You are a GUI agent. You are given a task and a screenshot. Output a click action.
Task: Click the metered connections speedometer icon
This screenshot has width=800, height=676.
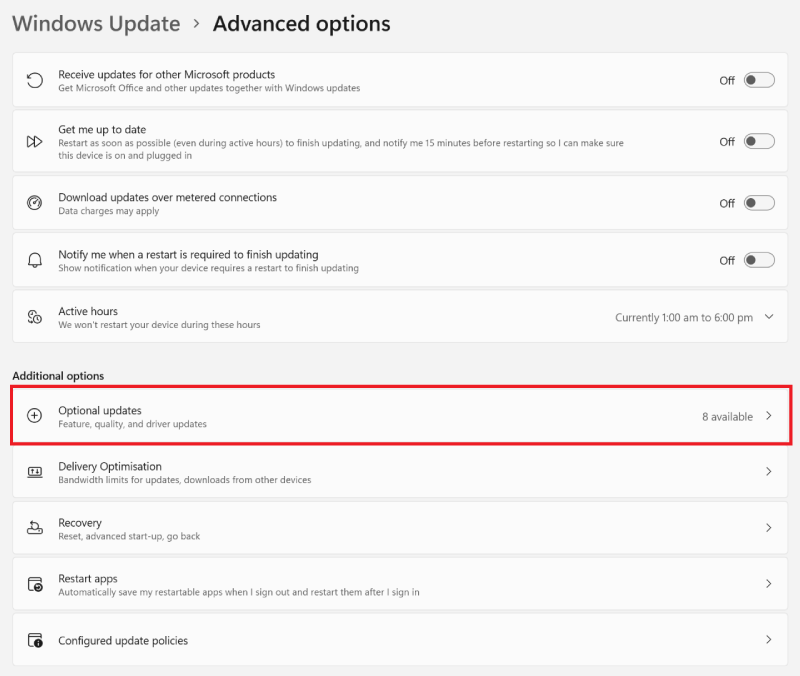[x=33, y=202]
